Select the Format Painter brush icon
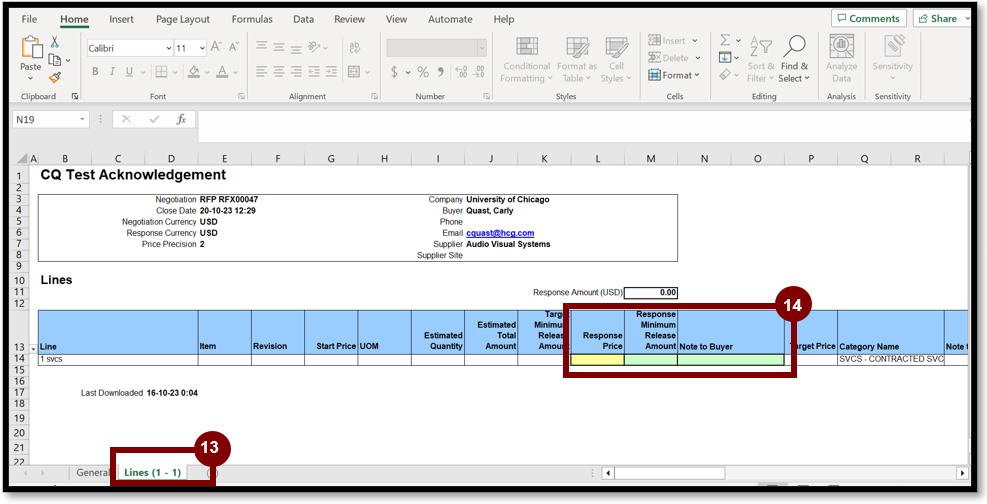 pos(55,77)
